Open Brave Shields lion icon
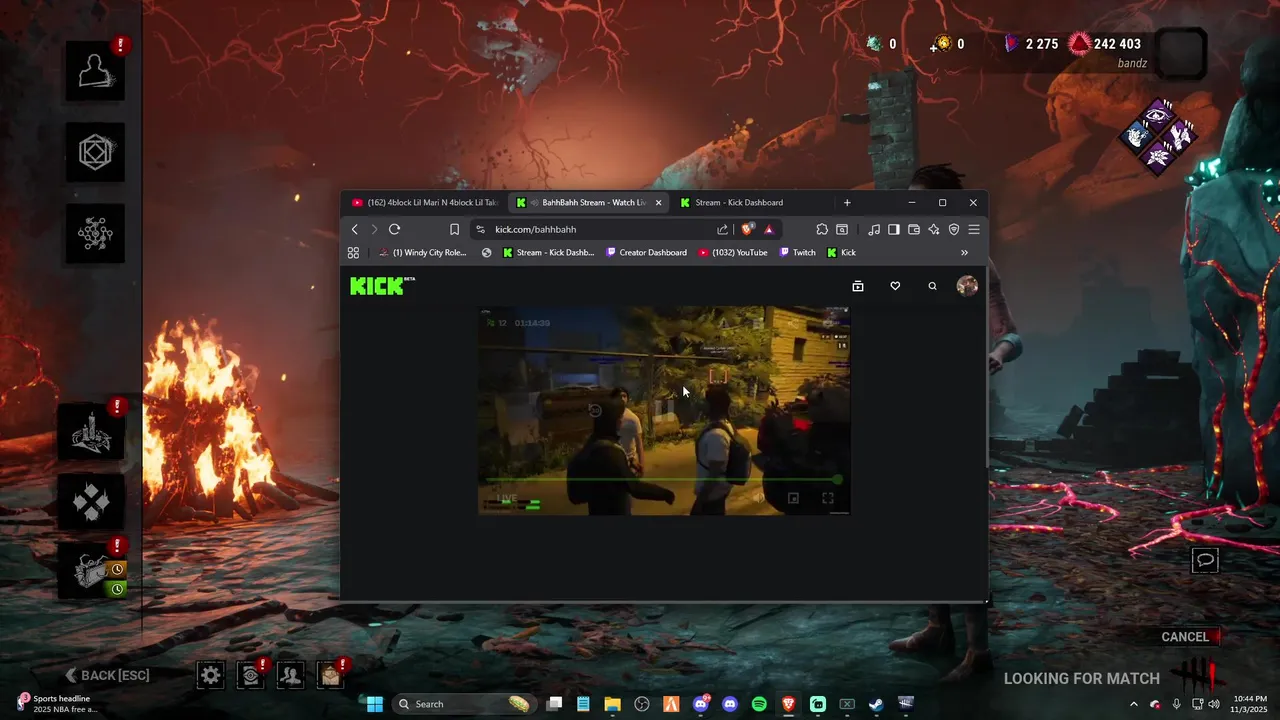The height and width of the screenshot is (720, 1280). tap(747, 229)
